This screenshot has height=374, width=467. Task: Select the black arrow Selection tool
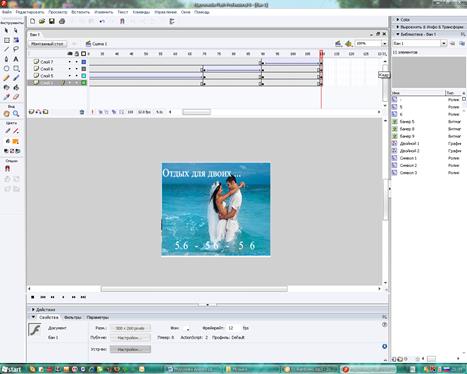[x=6, y=30]
